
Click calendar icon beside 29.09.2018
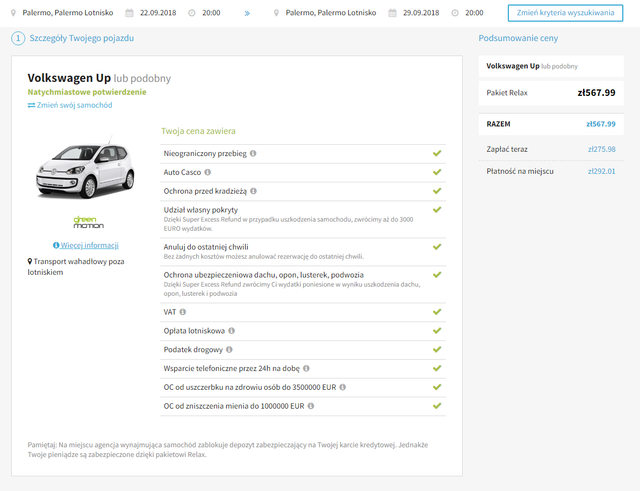(392, 13)
